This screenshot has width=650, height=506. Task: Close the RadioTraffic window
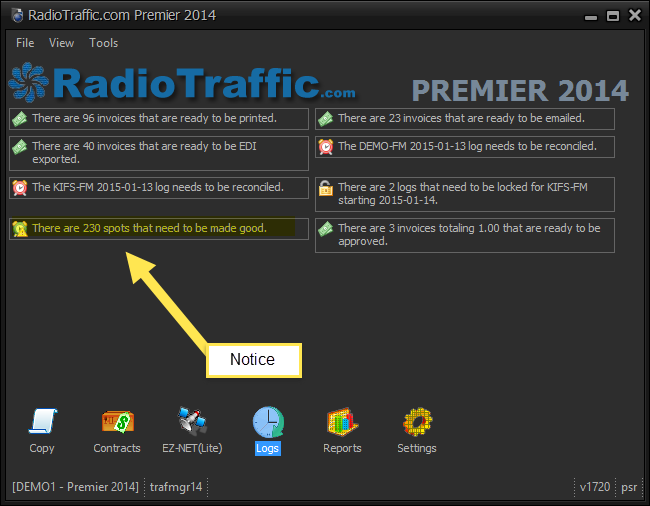635,15
